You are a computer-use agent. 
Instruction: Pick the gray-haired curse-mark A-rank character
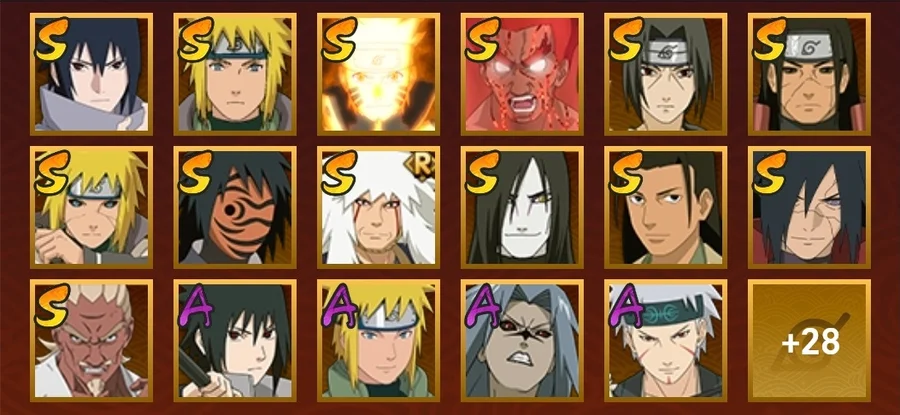tap(522, 340)
